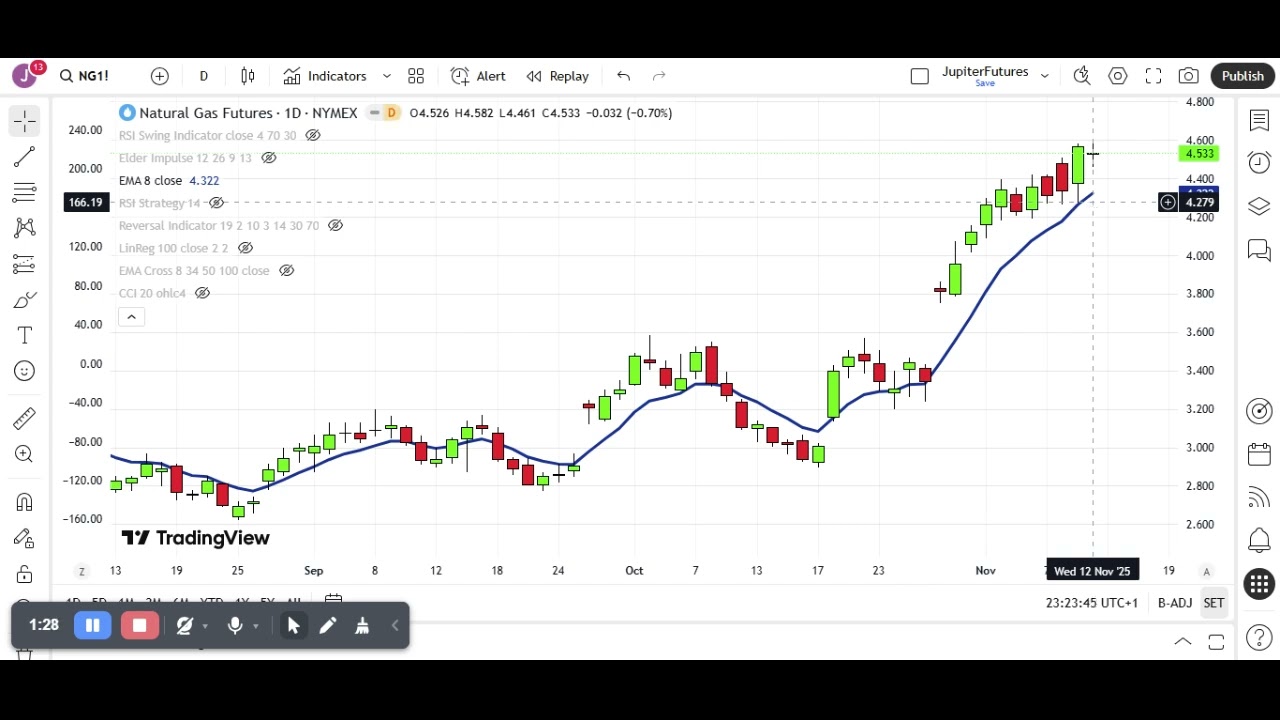Screen dimensions: 1280x720
Task: Unhide the Reversal Indicator
Action: [335, 226]
